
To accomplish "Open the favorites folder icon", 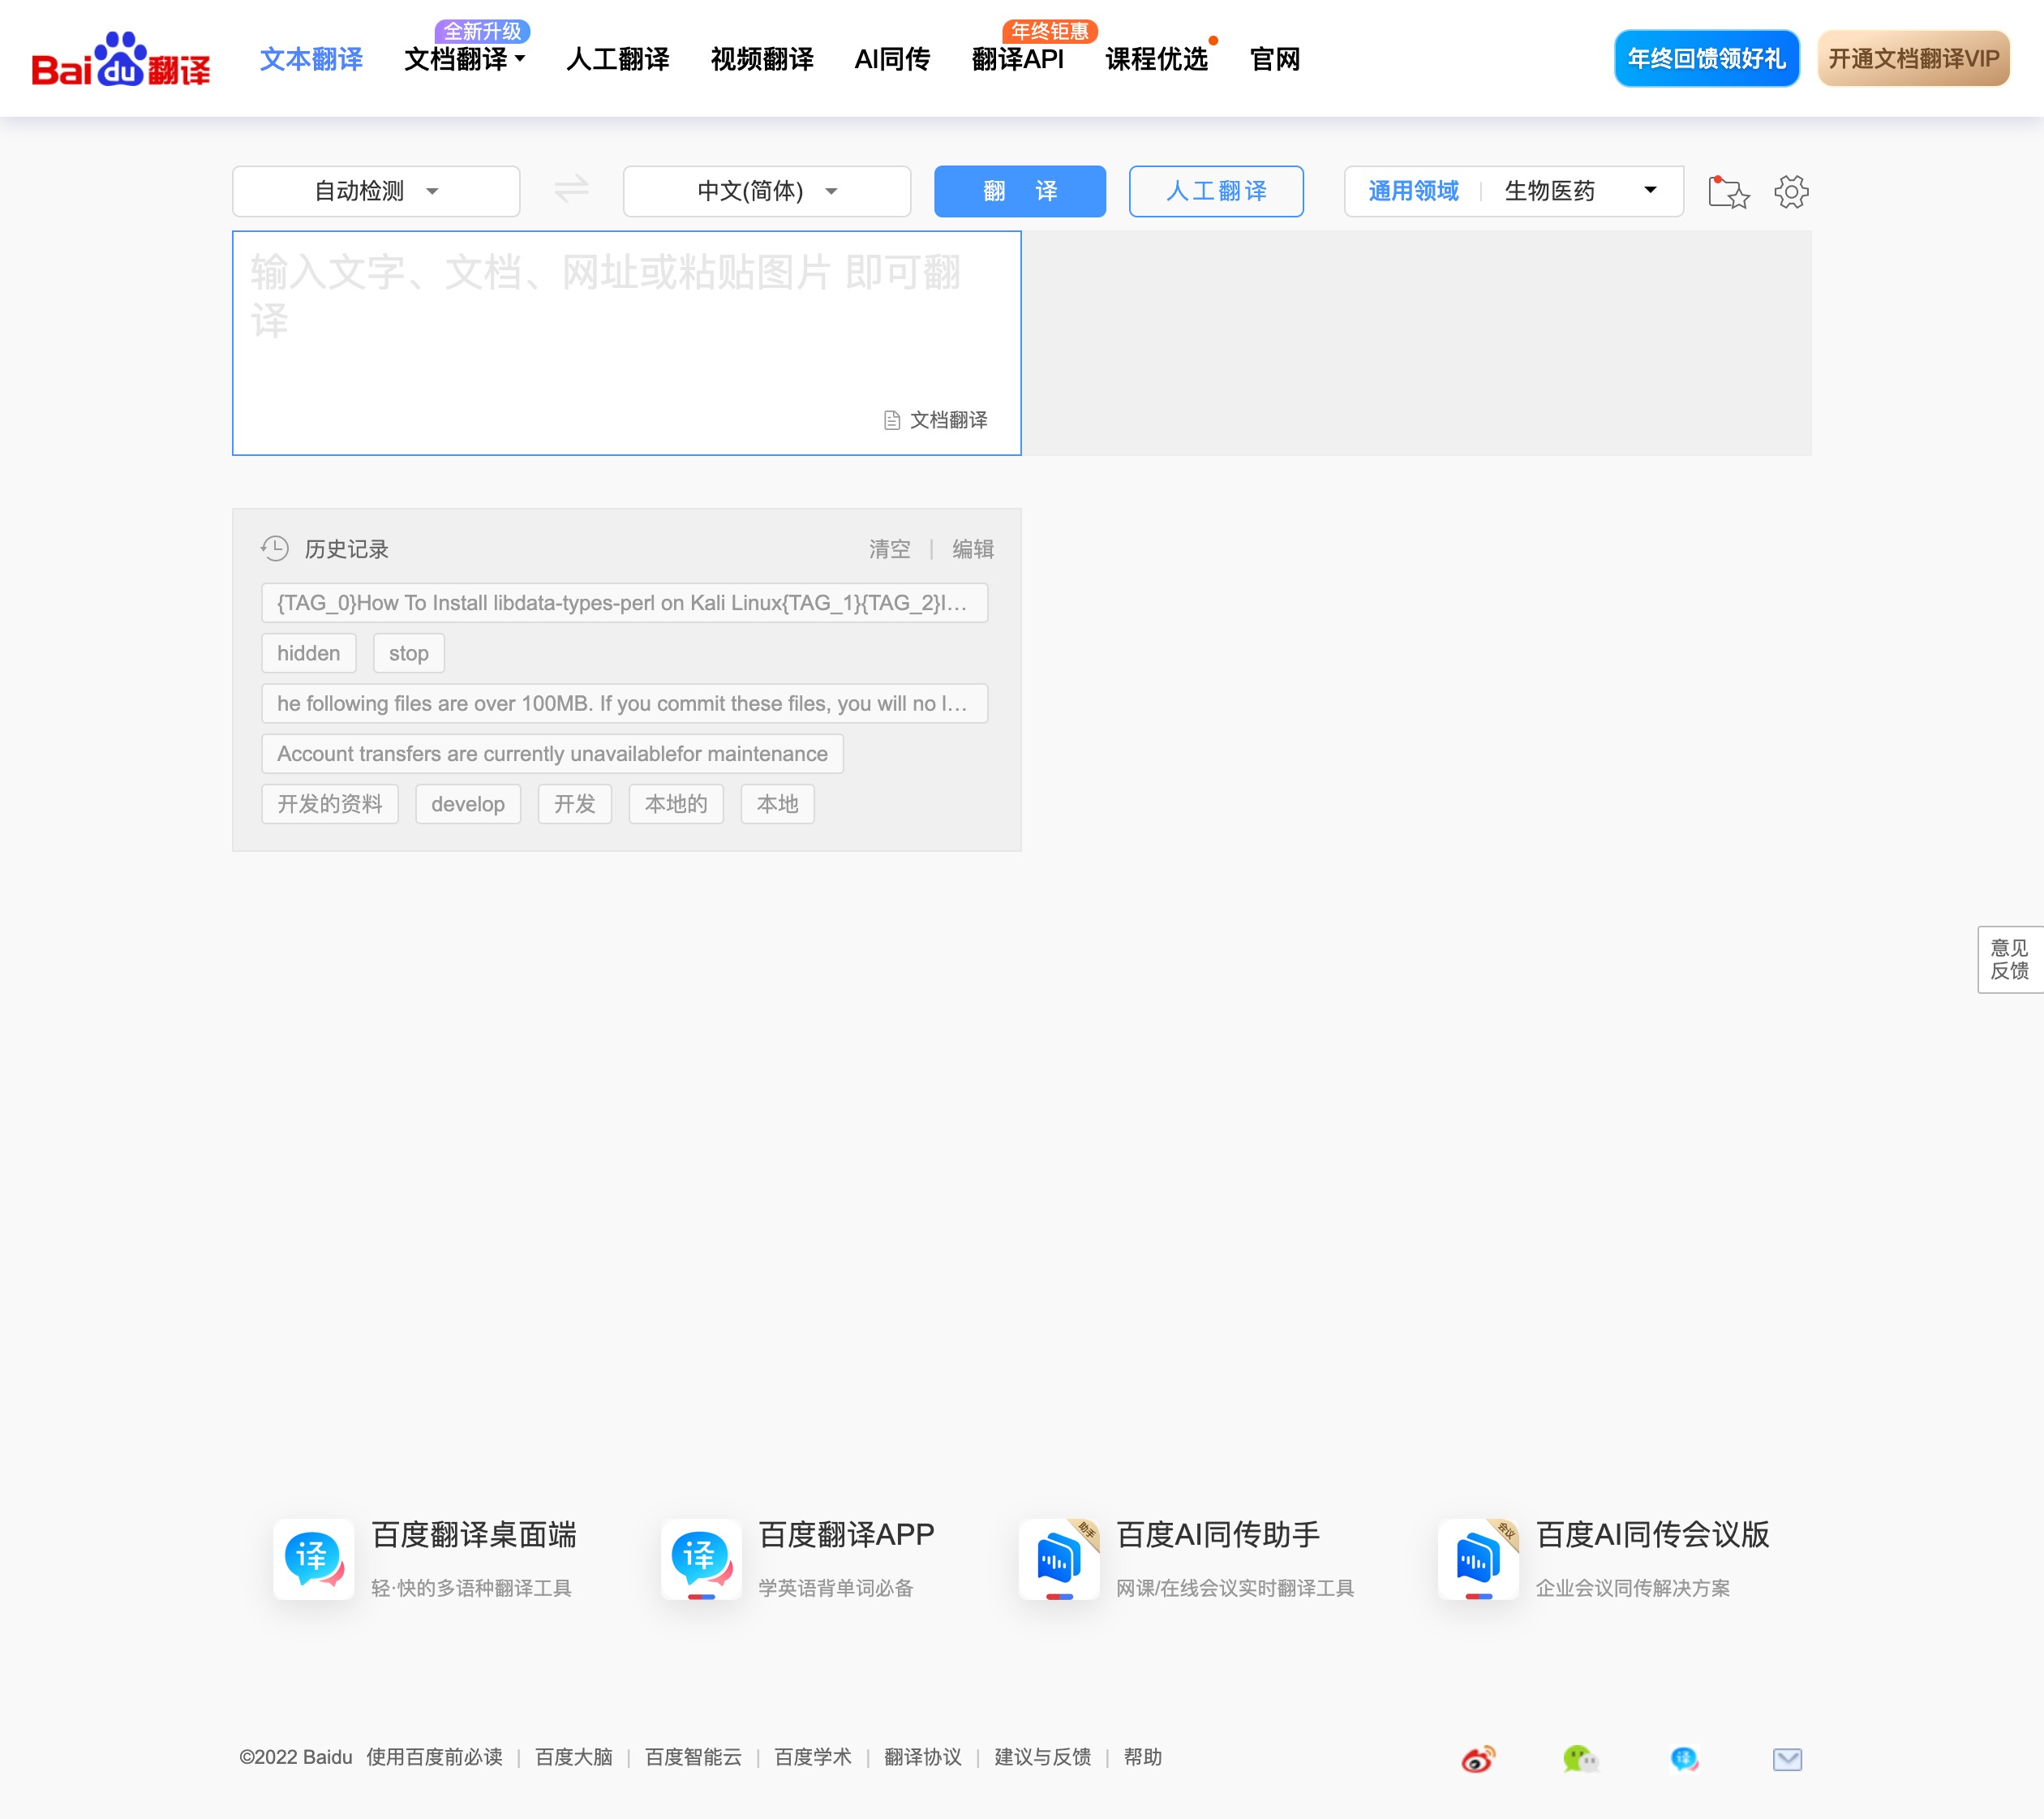I will point(1729,192).
